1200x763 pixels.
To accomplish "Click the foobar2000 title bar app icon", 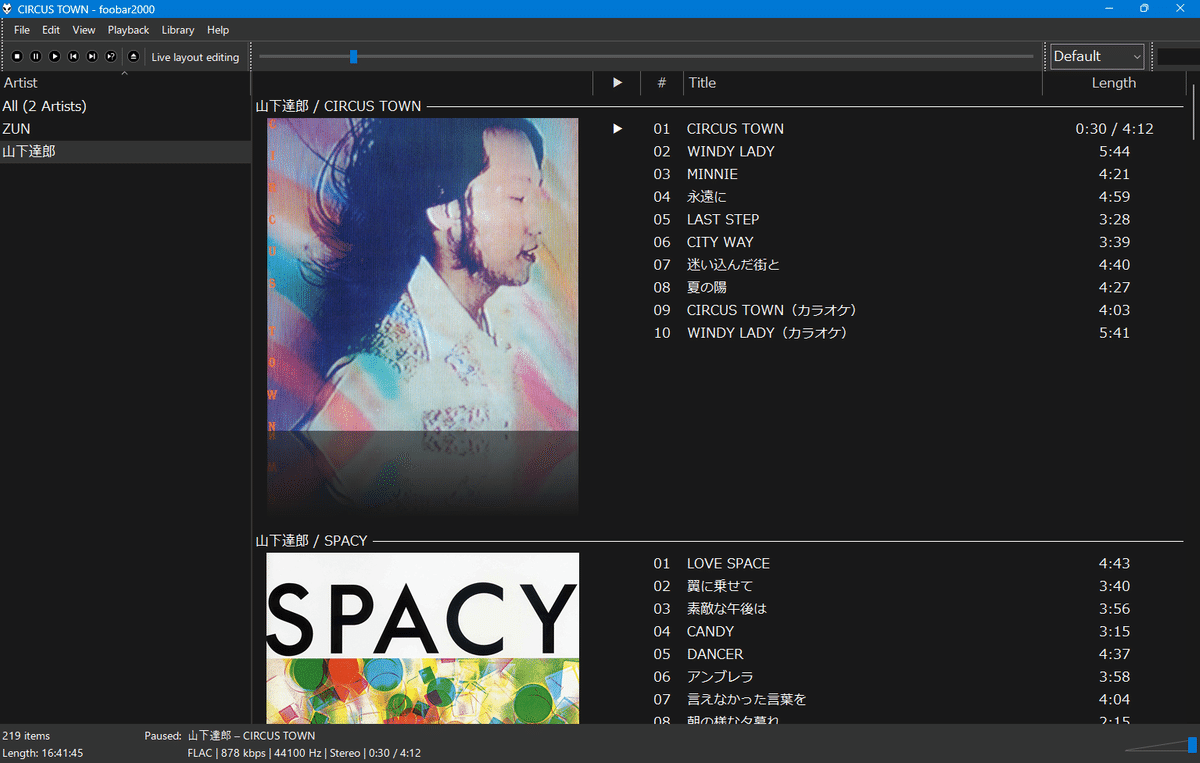I will pyautogui.click(x=8, y=8).
